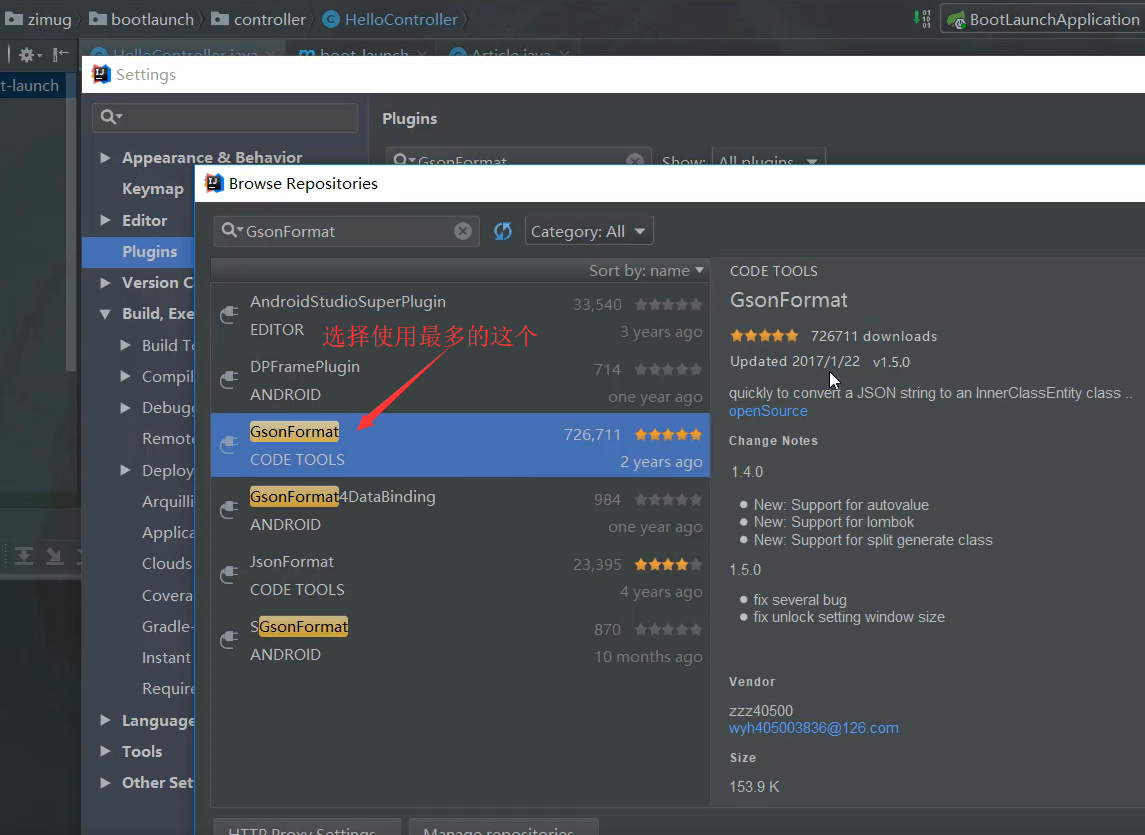Expand the Editor settings node
The width and height of the screenshot is (1145, 835).
click(x=105, y=220)
